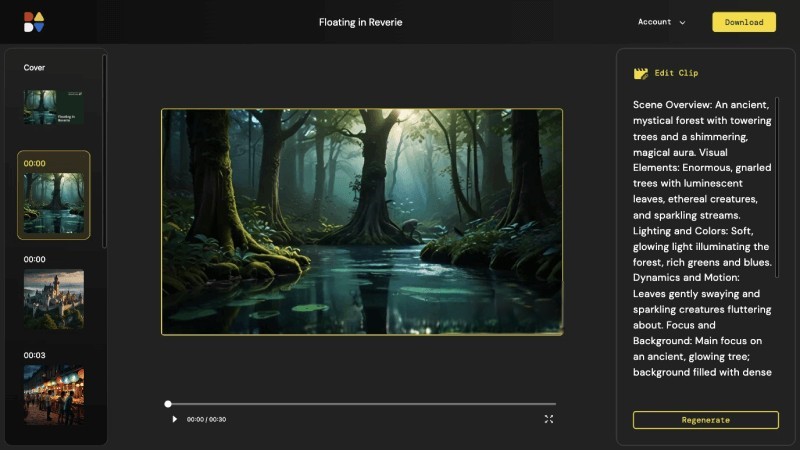Click the playback progress slider handle

pyautogui.click(x=168, y=404)
